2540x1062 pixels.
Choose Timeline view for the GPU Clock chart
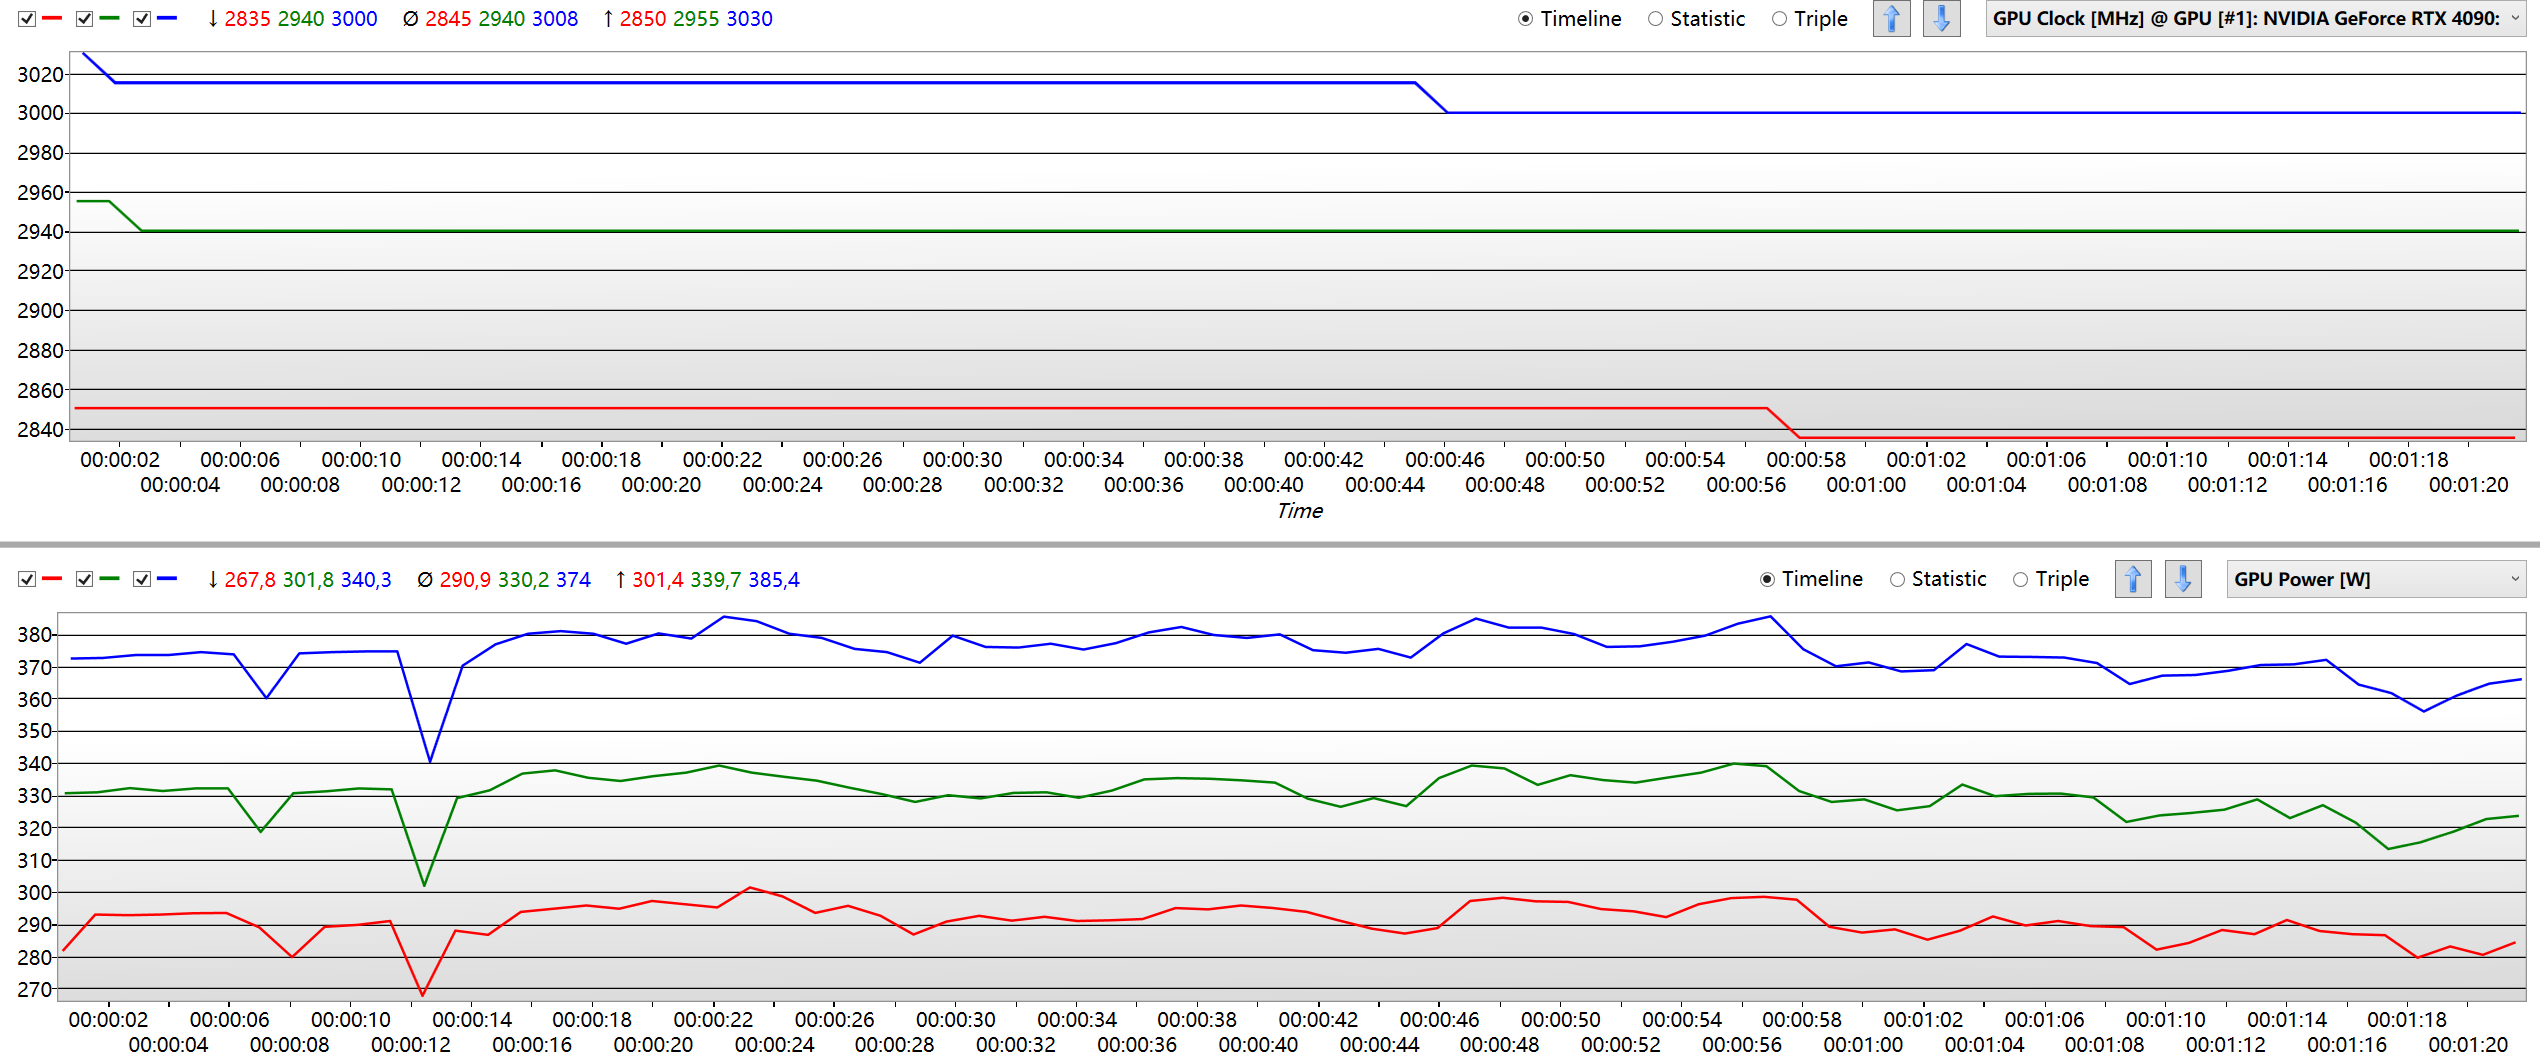coord(1525,19)
